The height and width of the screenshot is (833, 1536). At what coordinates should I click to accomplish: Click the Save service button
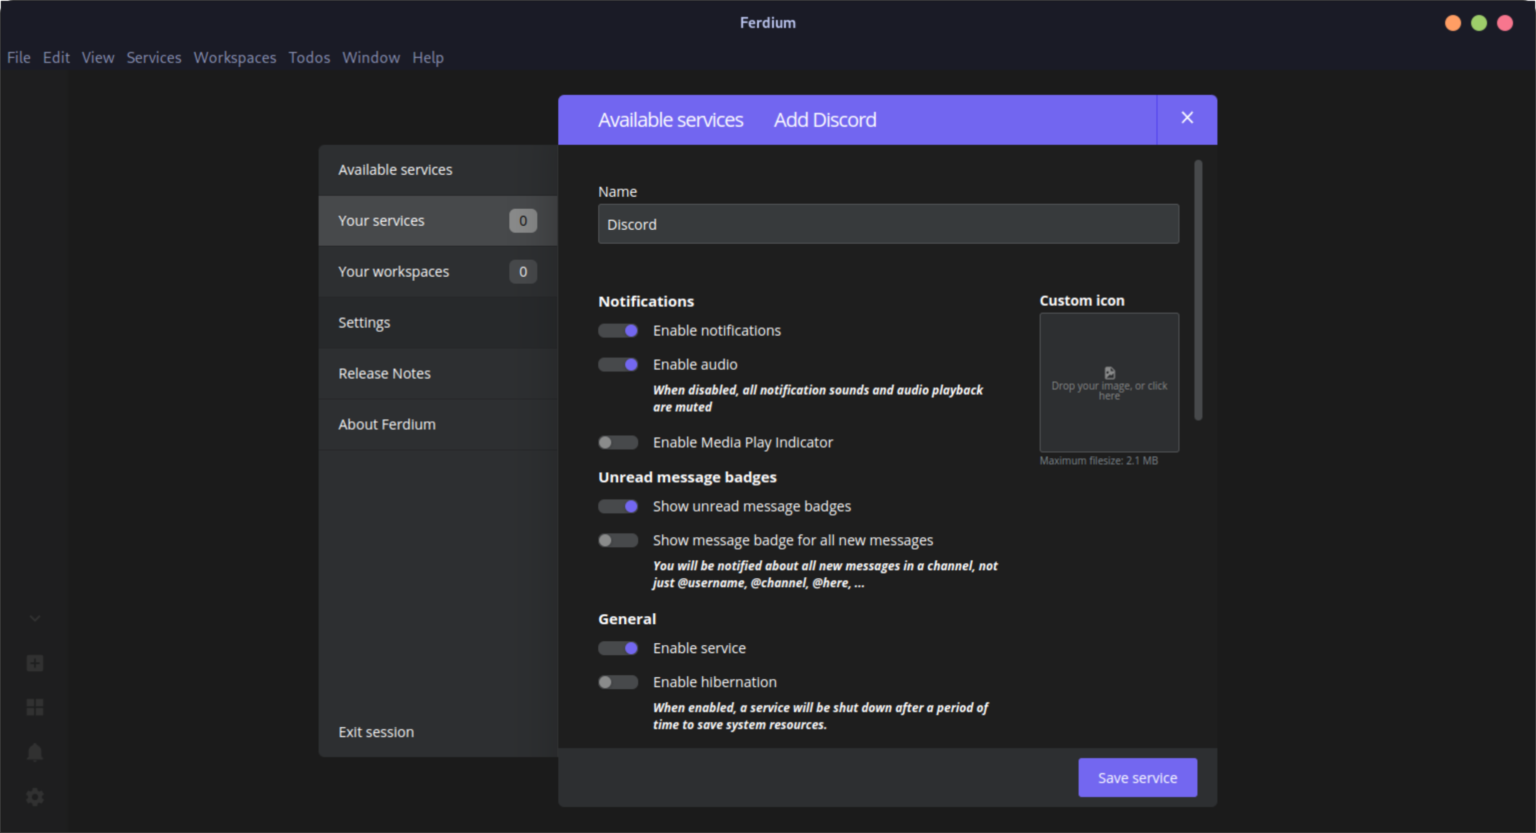[1137, 777]
